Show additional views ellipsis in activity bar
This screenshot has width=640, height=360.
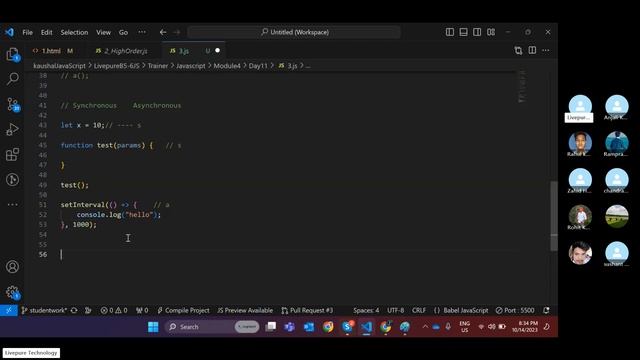12,204
